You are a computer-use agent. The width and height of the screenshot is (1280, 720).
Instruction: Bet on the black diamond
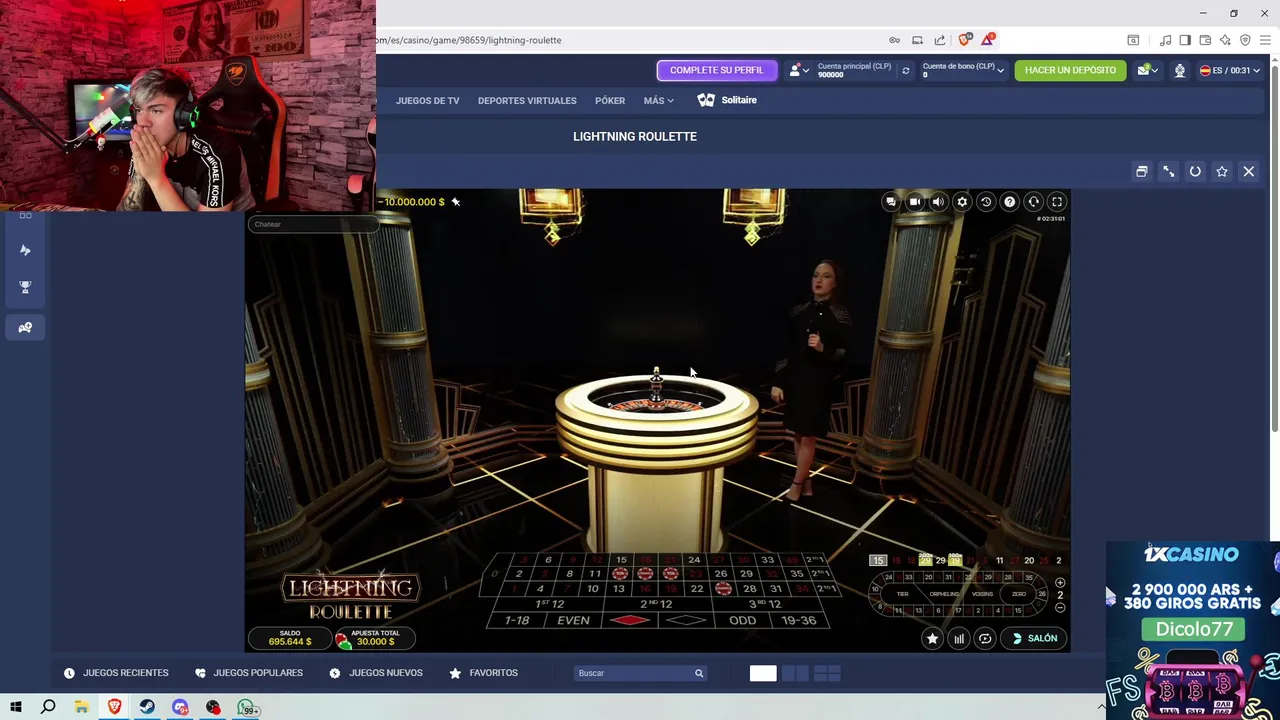(x=686, y=620)
